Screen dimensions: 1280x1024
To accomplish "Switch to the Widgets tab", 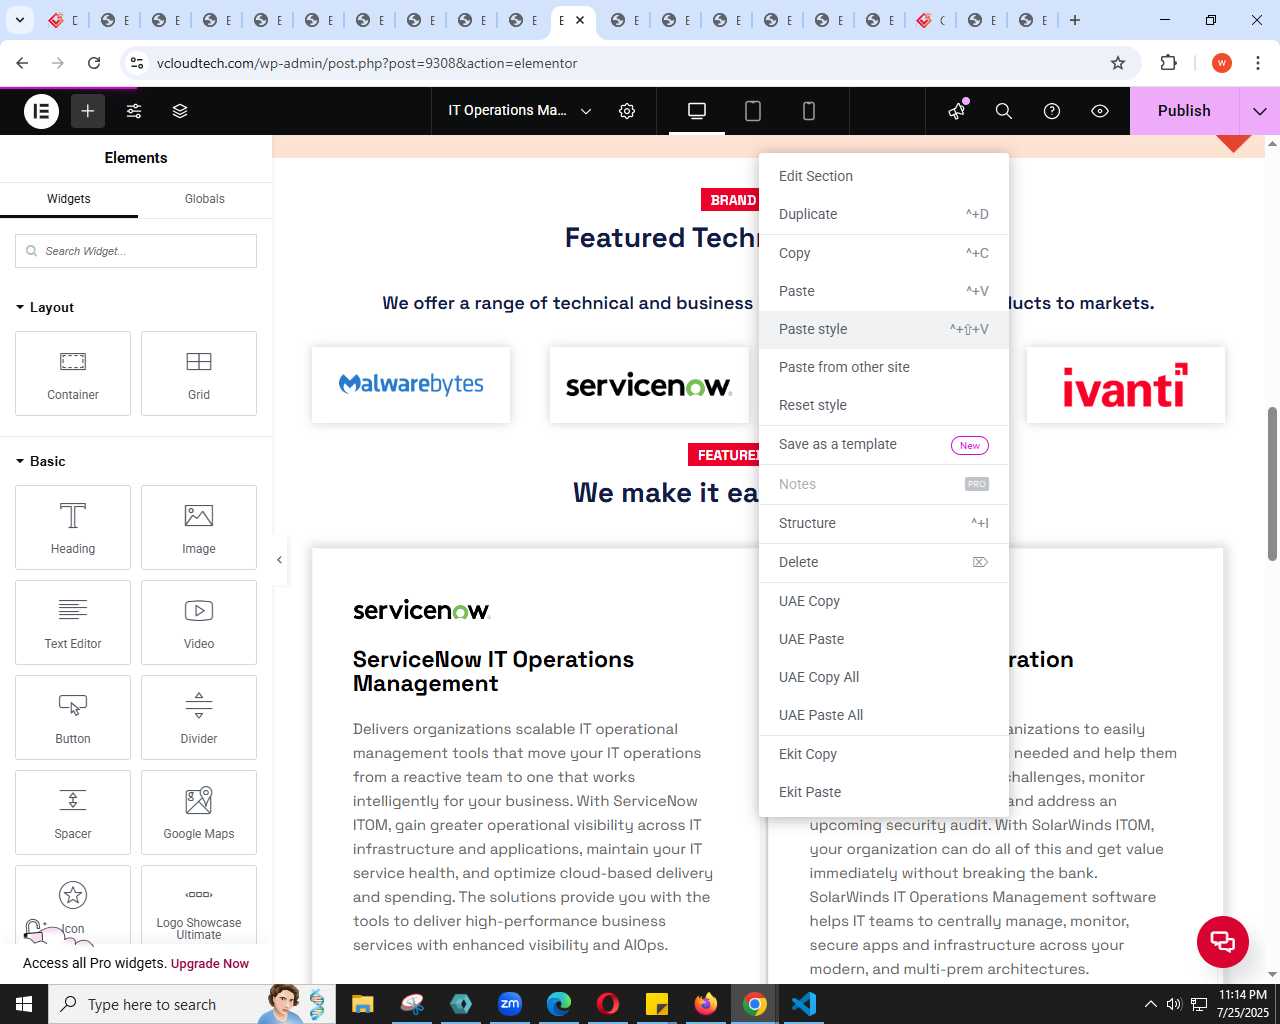I will click(69, 199).
